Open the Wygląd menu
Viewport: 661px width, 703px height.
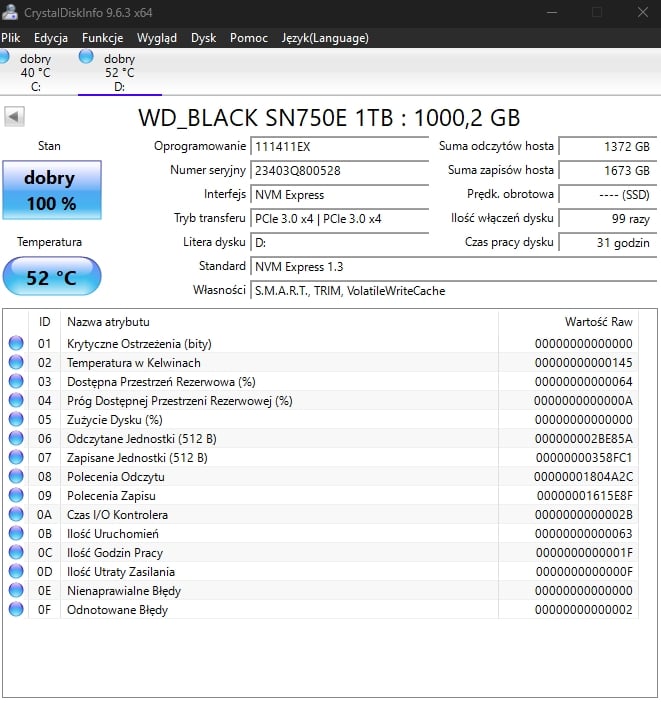point(157,38)
